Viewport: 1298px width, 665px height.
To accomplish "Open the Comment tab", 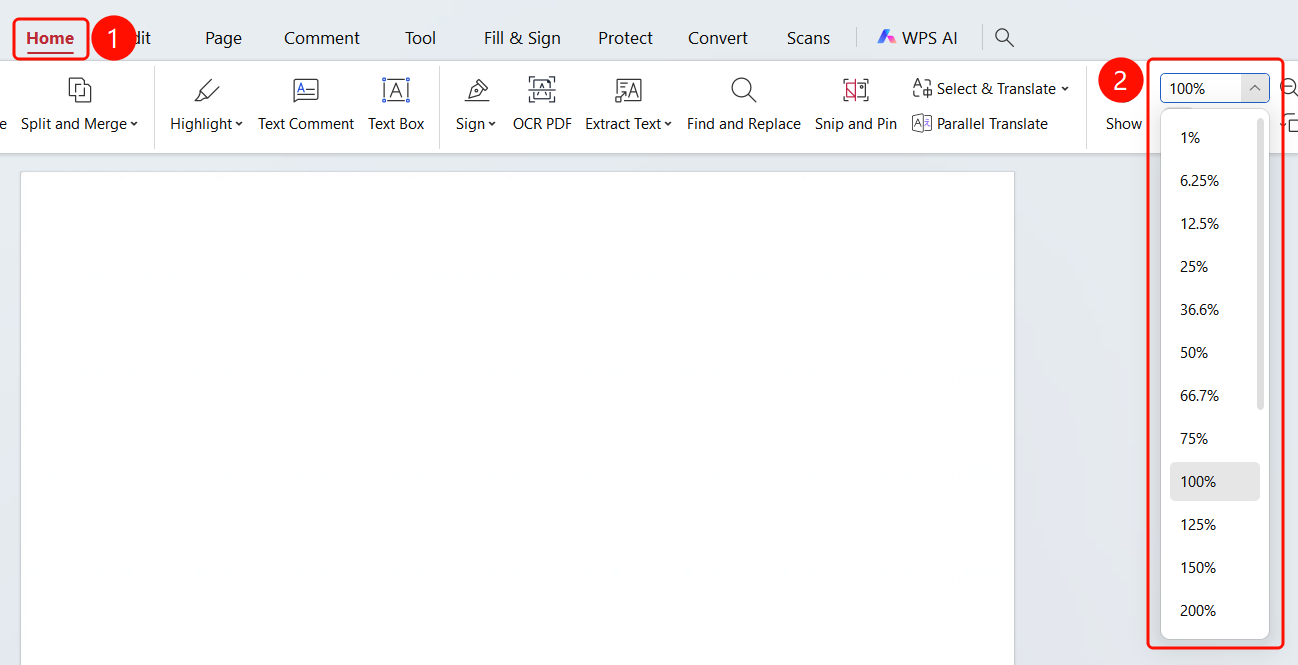I will pos(322,38).
